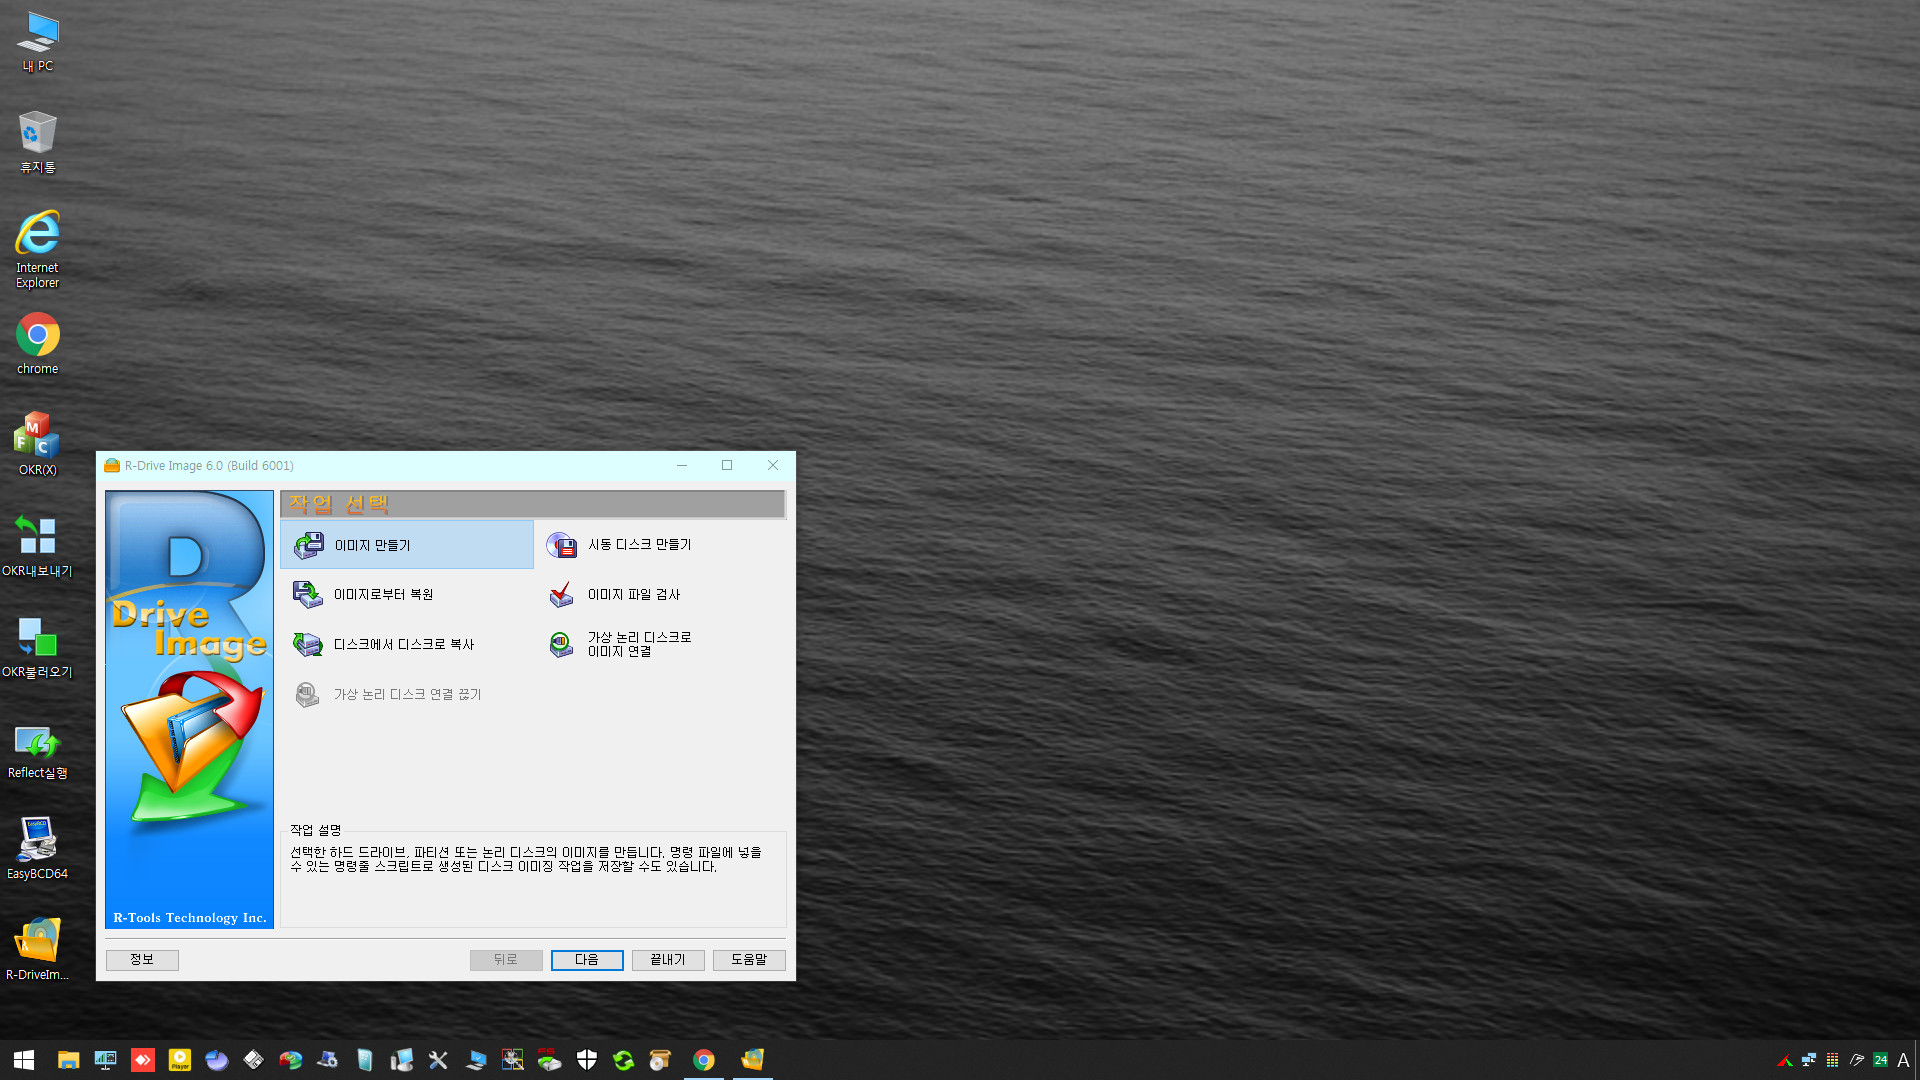Click the 끝내기 button
This screenshot has width=1920, height=1080.
668,960
